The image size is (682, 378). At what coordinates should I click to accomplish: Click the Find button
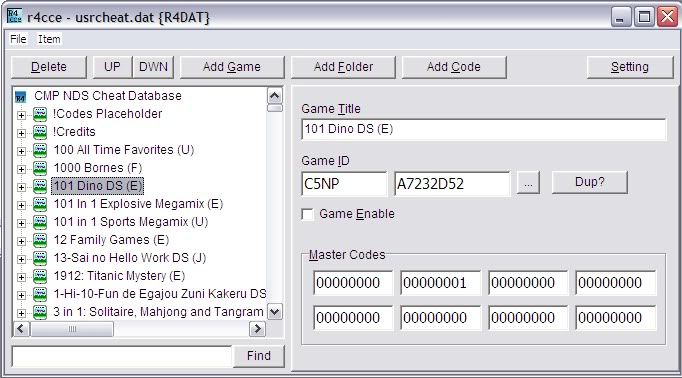(259, 356)
